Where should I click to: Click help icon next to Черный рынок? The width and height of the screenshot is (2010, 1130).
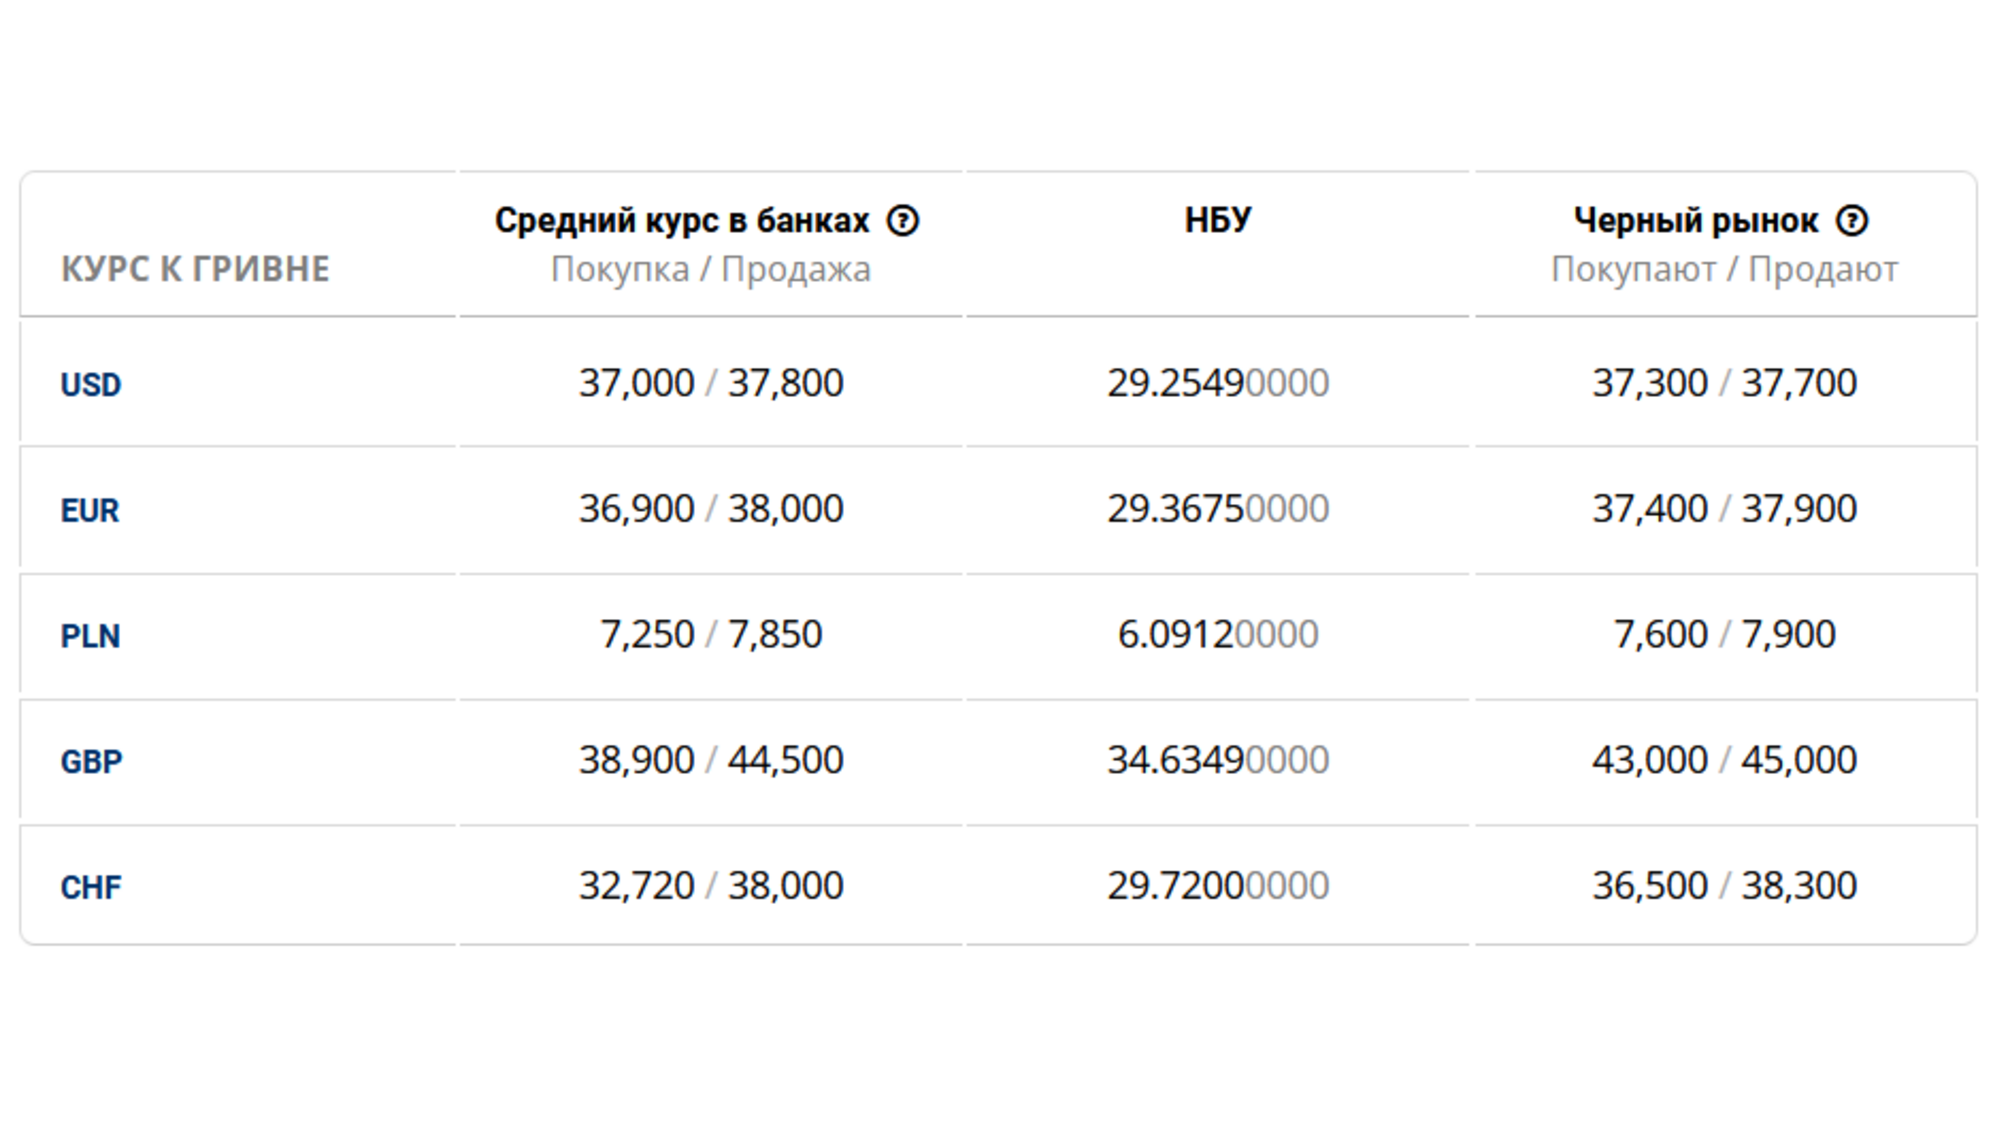[x=1851, y=220]
